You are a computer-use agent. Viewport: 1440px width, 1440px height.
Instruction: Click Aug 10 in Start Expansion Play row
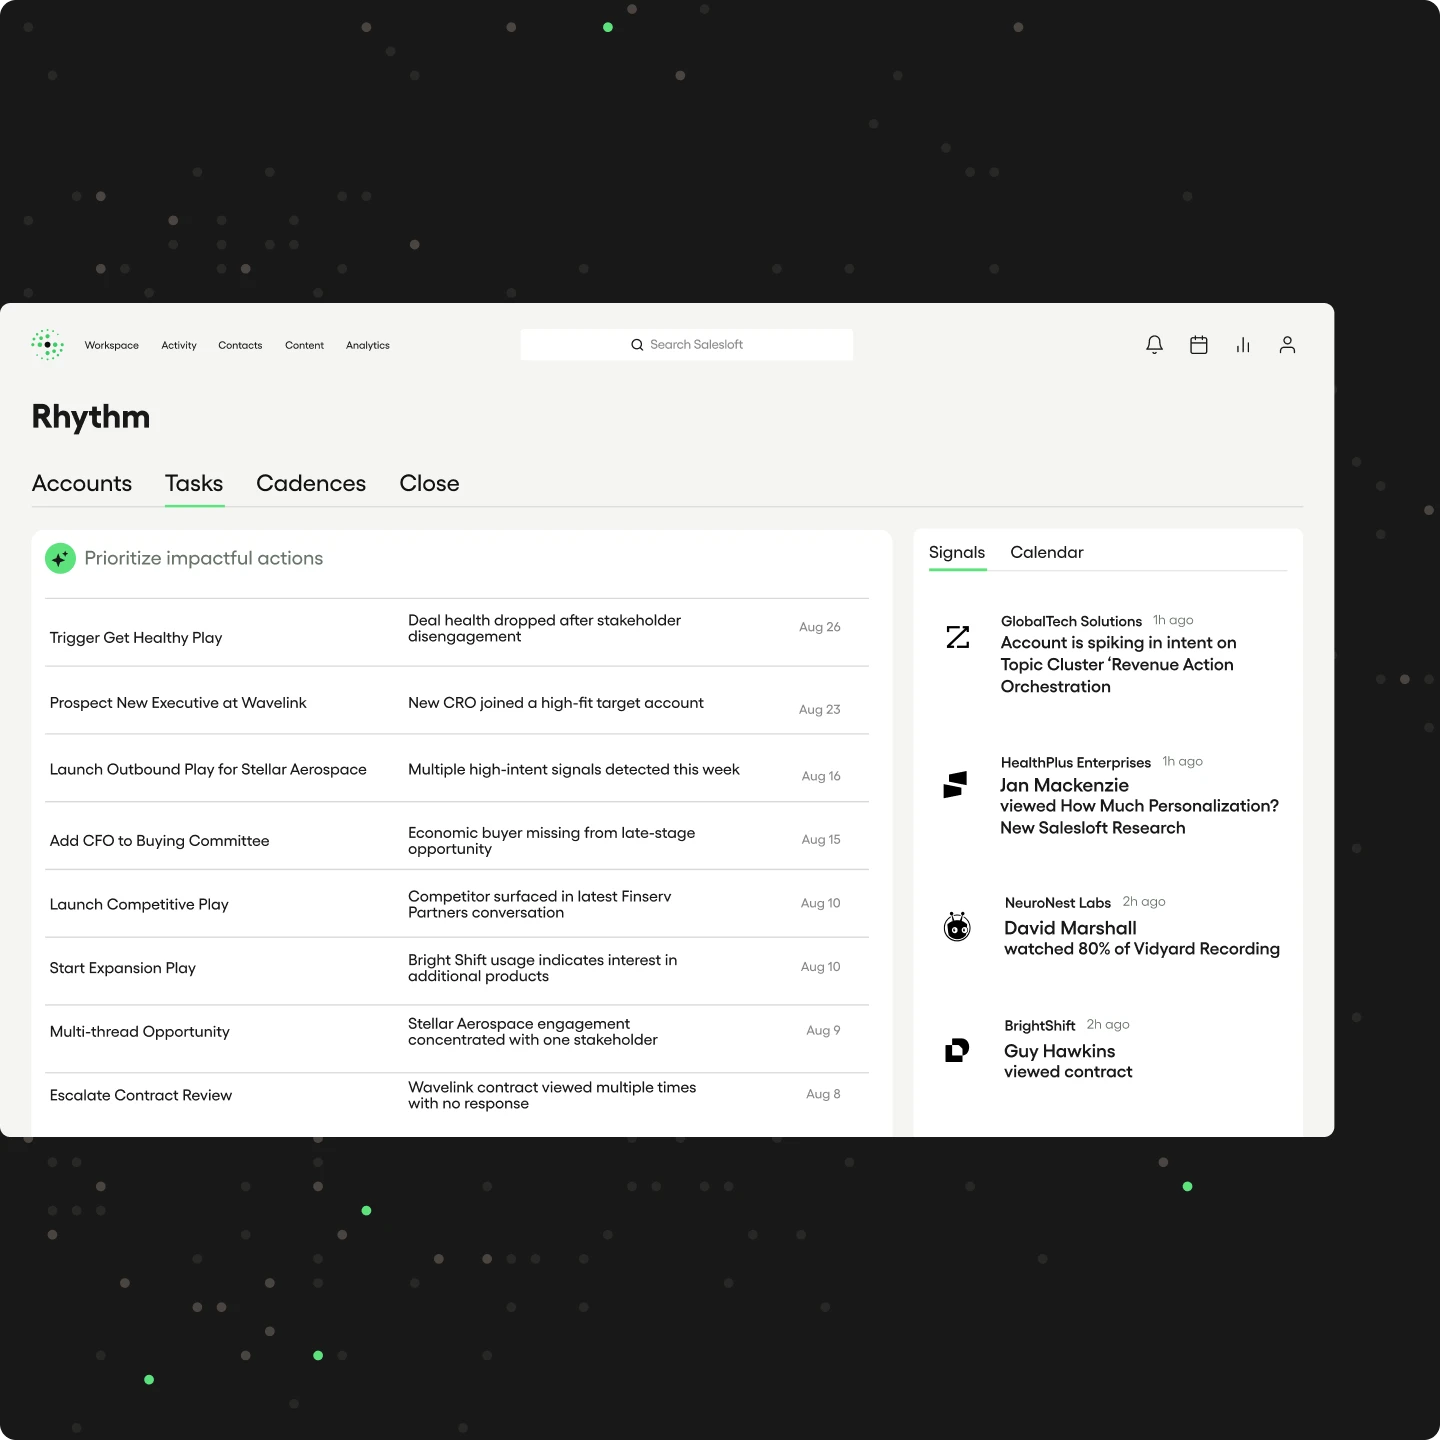[821, 967]
